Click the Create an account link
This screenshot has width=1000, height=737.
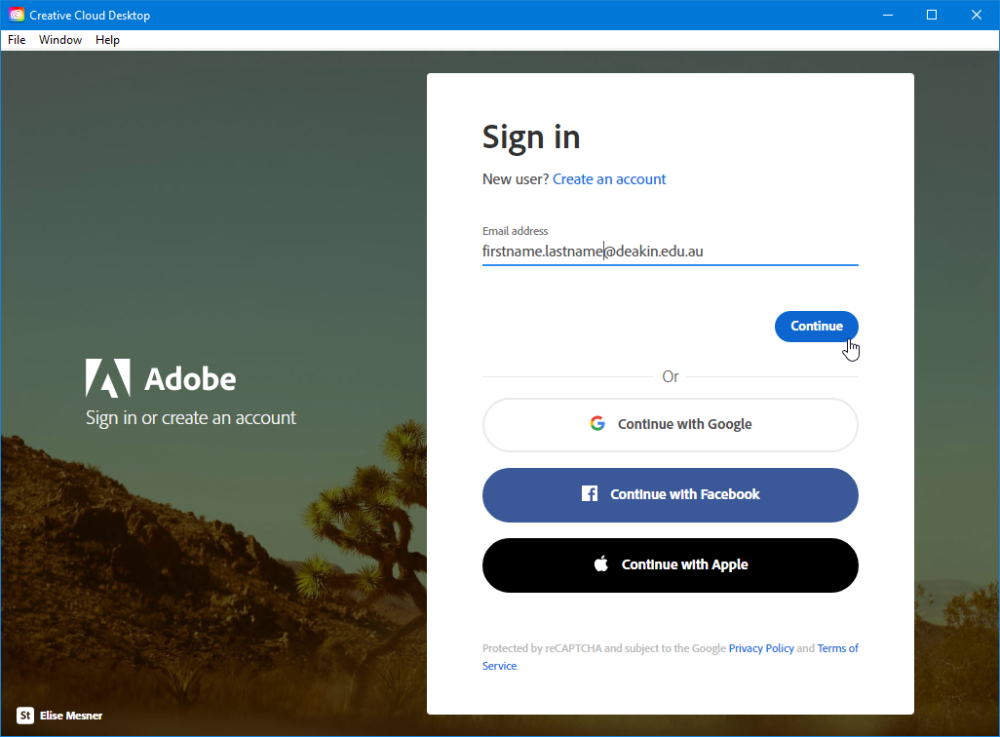coord(609,179)
